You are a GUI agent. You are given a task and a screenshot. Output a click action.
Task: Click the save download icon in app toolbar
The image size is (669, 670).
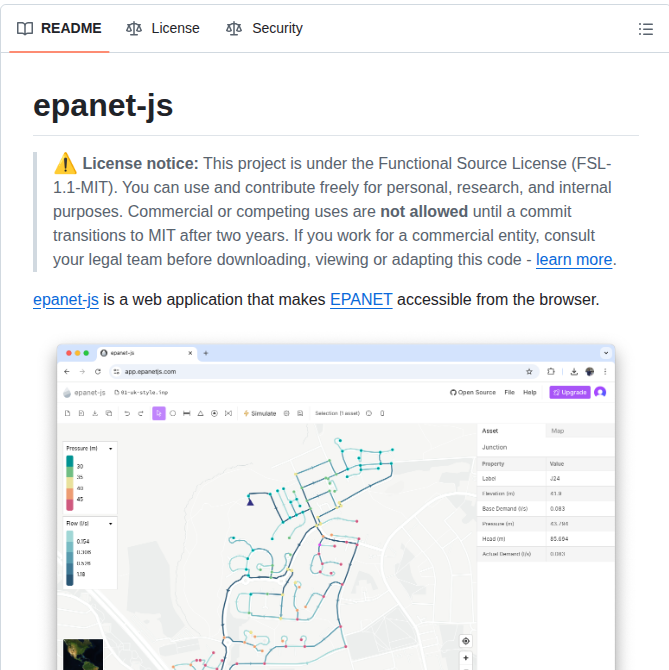click(x=95, y=413)
